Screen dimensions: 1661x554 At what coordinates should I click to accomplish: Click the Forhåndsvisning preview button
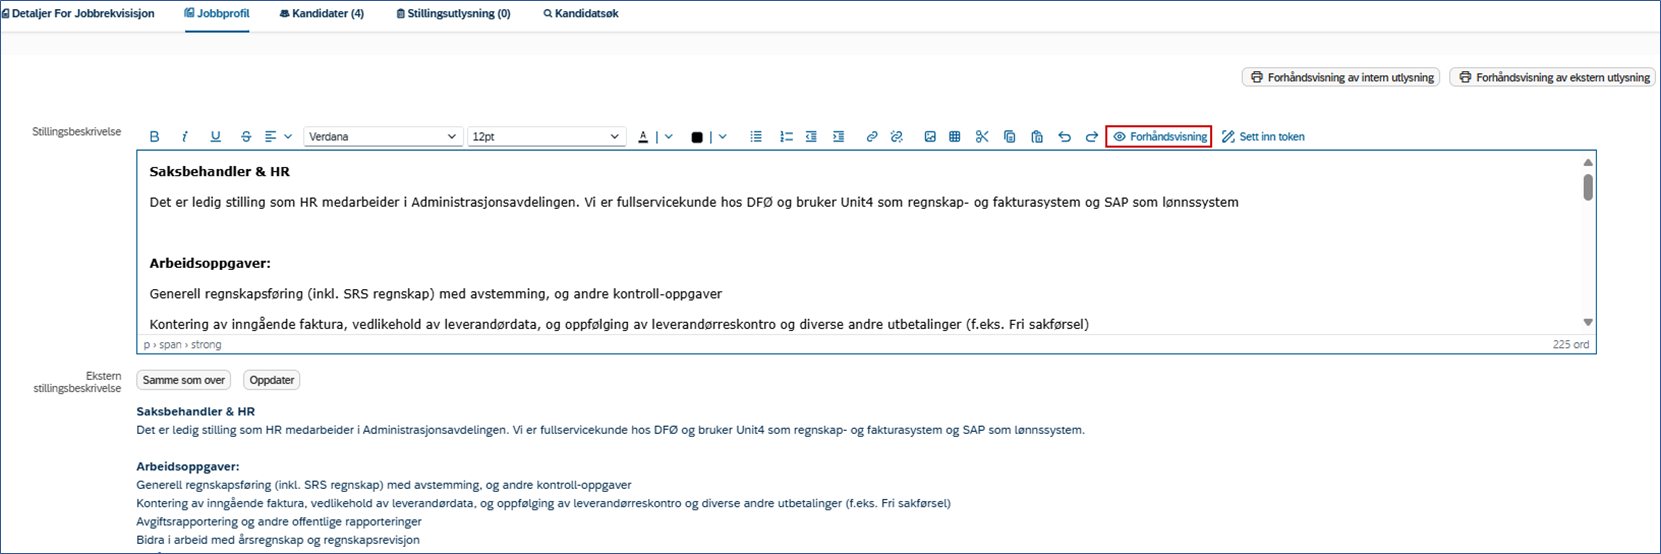(x=1159, y=137)
